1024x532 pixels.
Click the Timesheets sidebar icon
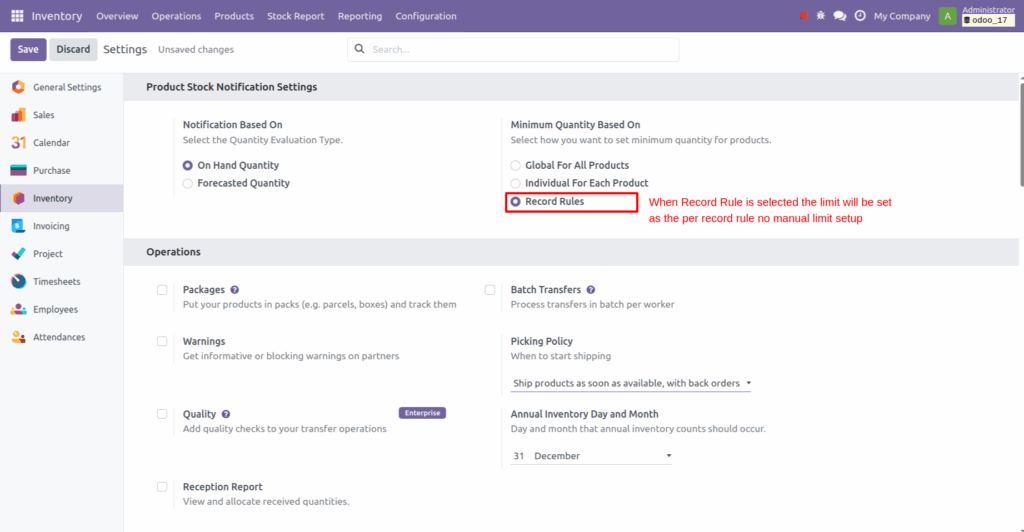(18, 281)
